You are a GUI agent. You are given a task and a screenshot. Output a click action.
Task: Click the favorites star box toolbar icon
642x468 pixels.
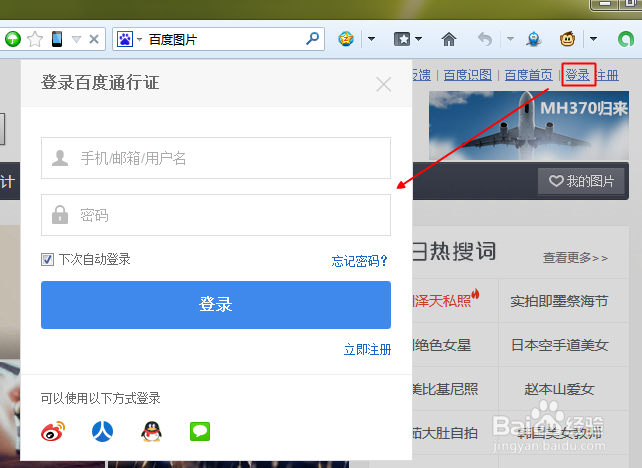coord(402,39)
